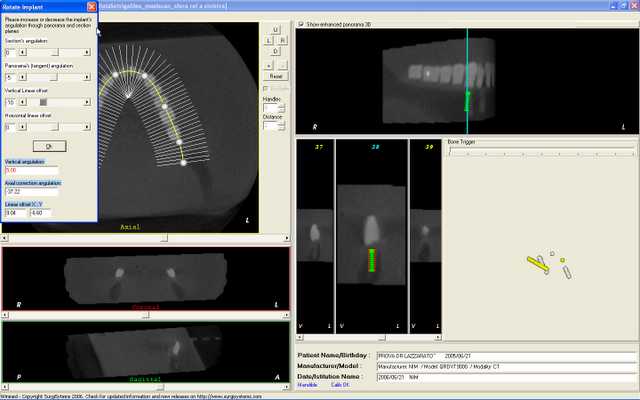Increase Horizontal linear offset with right arrow
Screen dimensions: 640x400
pyautogui.click(x=87, y=127)
